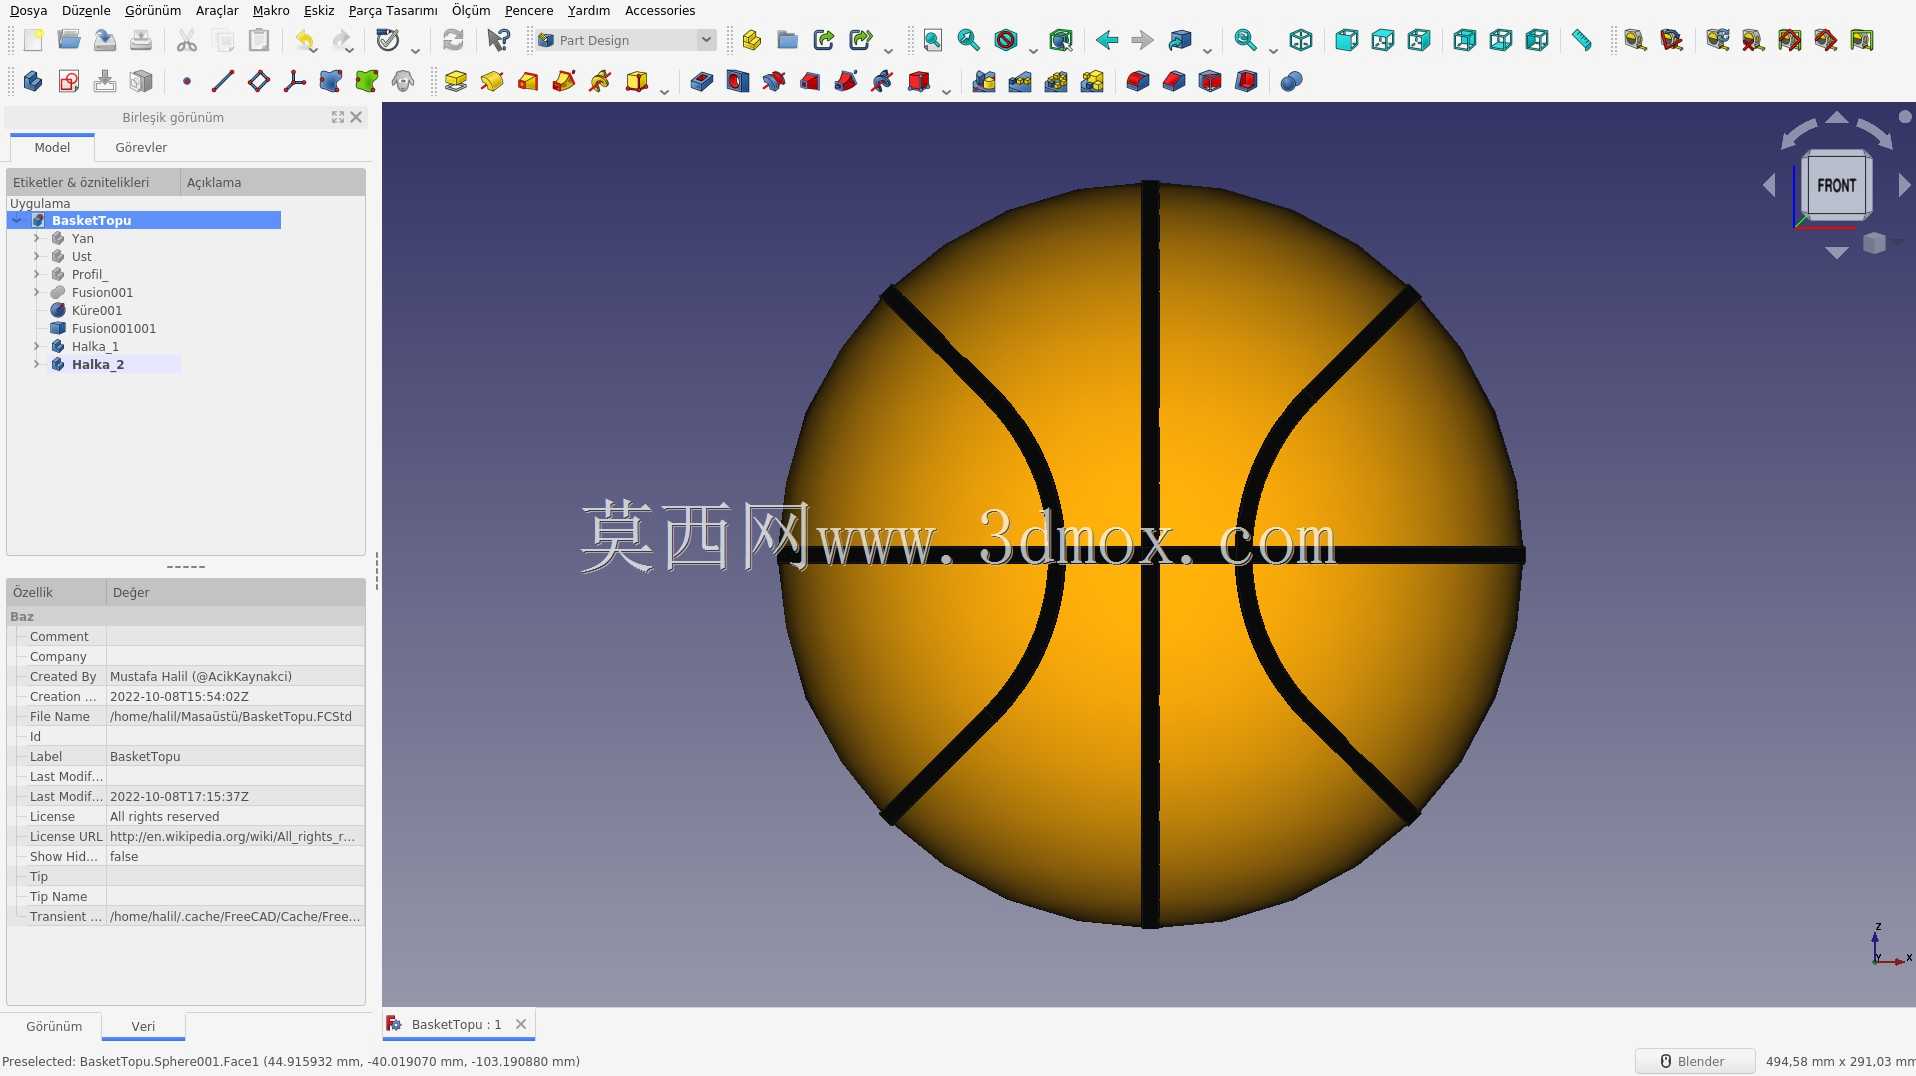1916x1076 pixels.
Task: Undo the last action
Action: pyautogui.click(x=306, y=40)
